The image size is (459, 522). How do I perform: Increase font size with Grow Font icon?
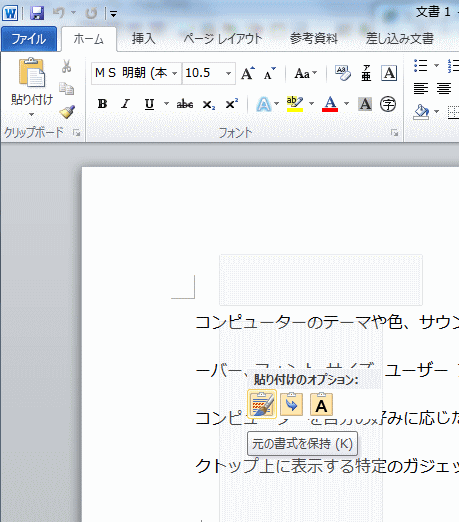[248, 73]
